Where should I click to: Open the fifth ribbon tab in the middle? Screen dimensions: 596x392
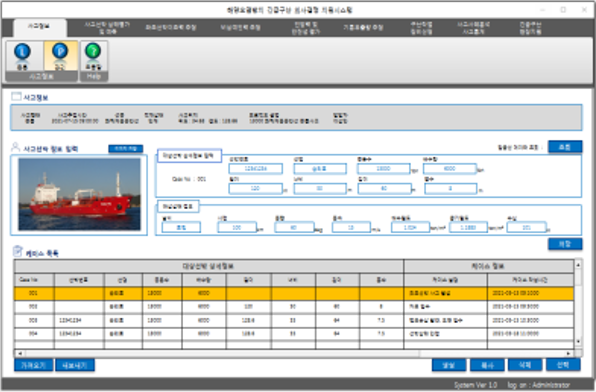(306, 28)
